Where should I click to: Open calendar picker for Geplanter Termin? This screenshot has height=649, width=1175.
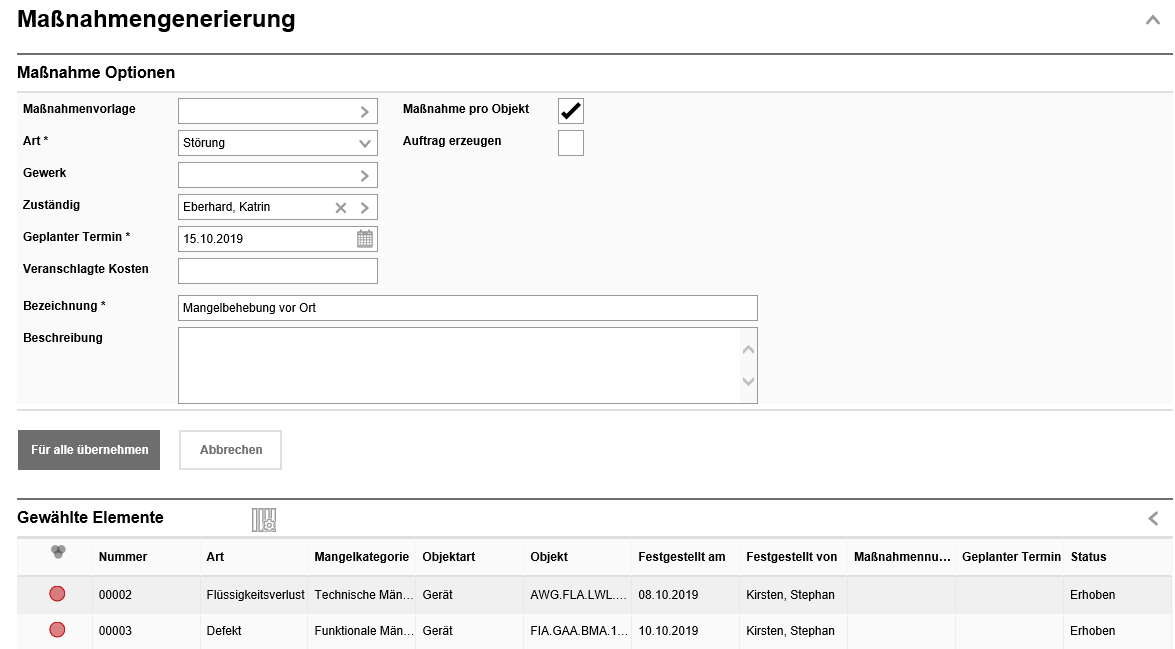tap(365, 239)
